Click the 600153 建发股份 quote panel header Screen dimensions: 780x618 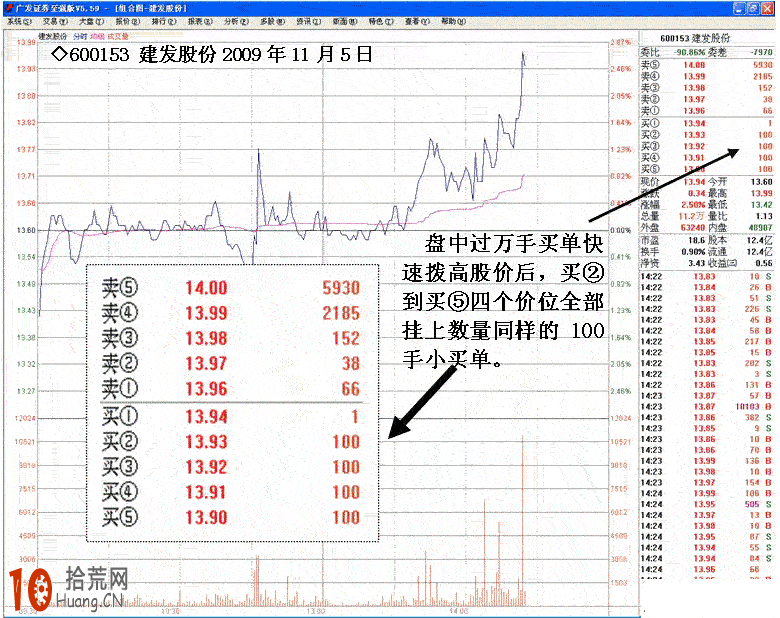(x=695, y=38)
